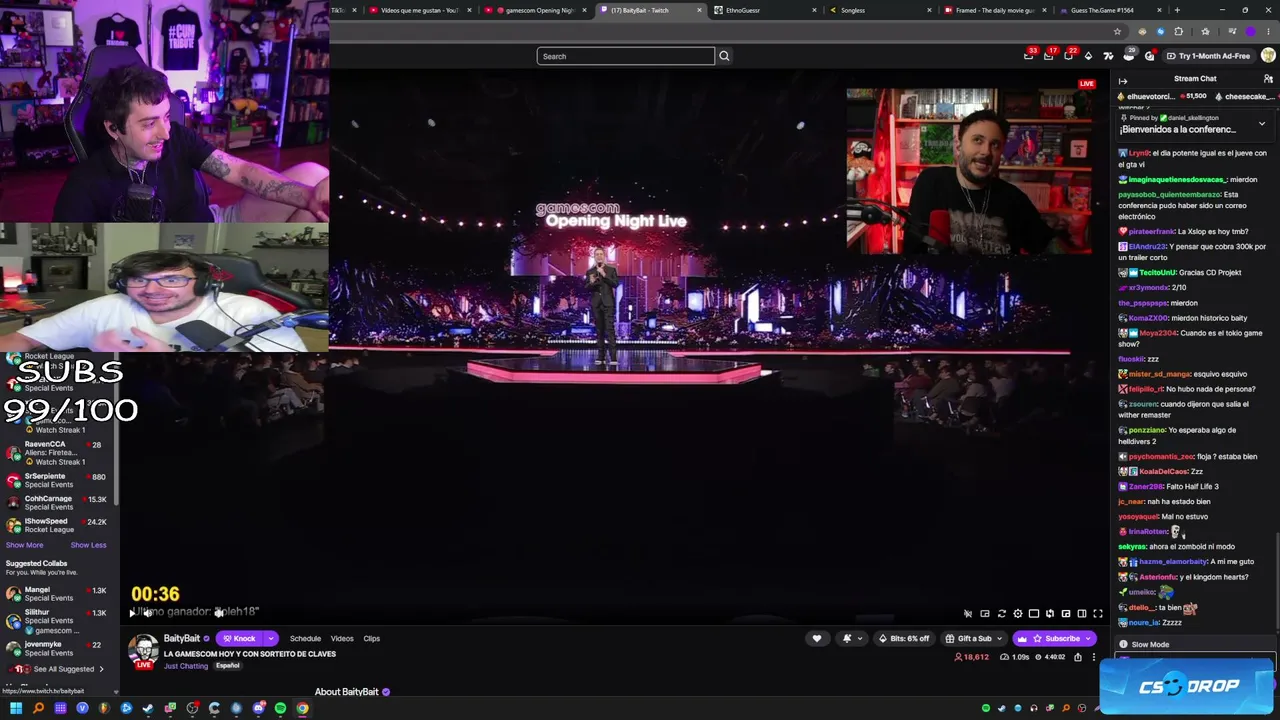Open Silithur's channel in Suggested Collabs
Image resolution: width=1280 pixels, height=720 pixels.
click(58, 622)
